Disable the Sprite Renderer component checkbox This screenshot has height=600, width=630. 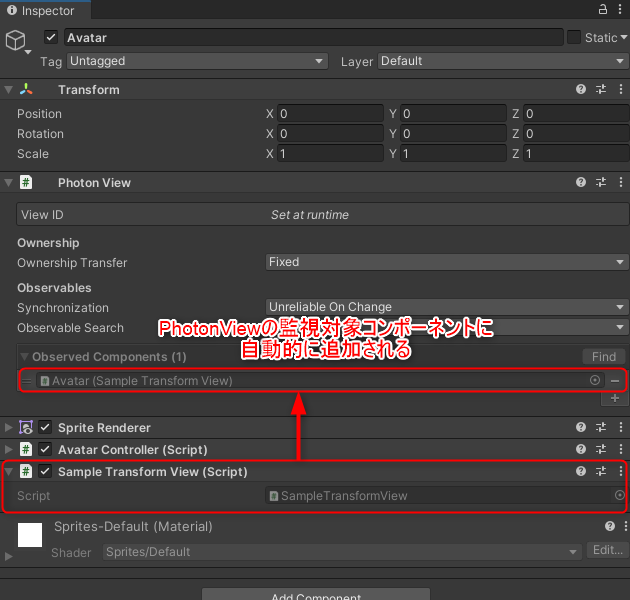(x=45, y=427)
